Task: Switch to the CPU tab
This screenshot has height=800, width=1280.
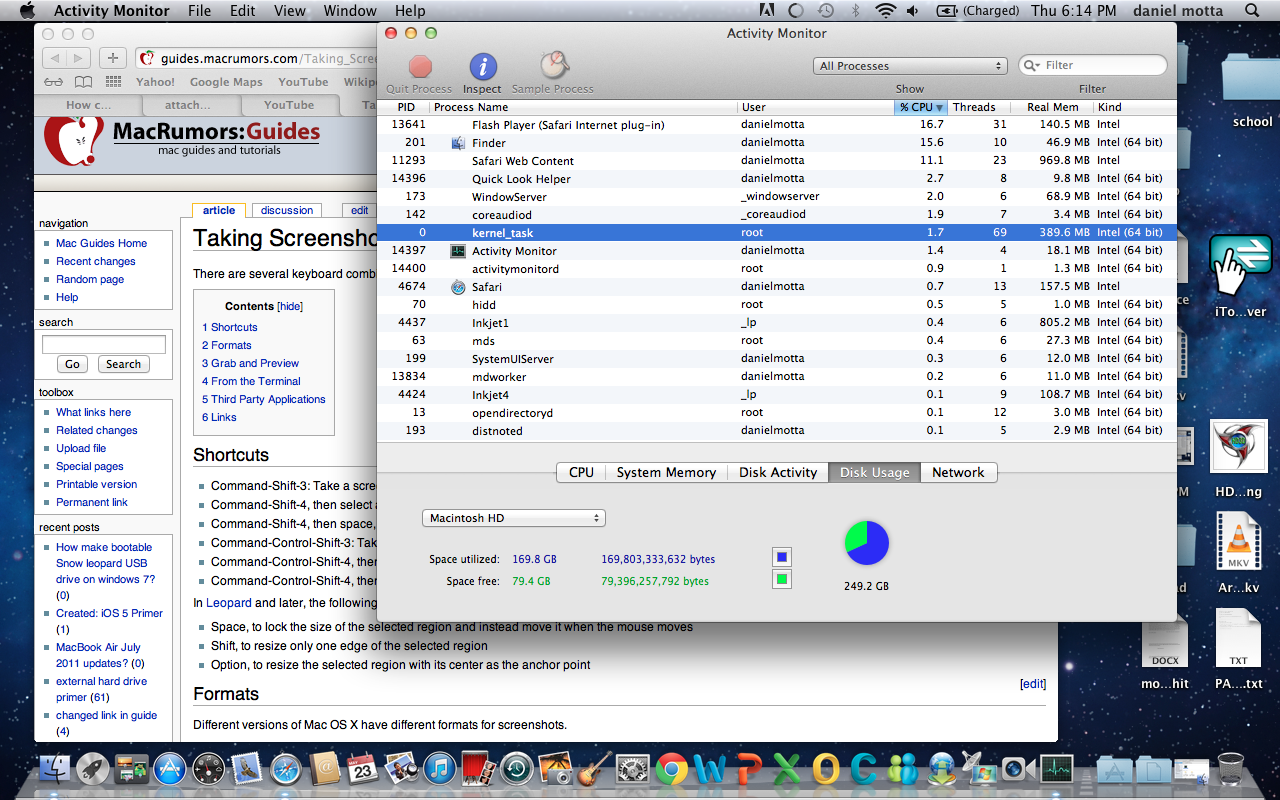Action: point(581,472)
